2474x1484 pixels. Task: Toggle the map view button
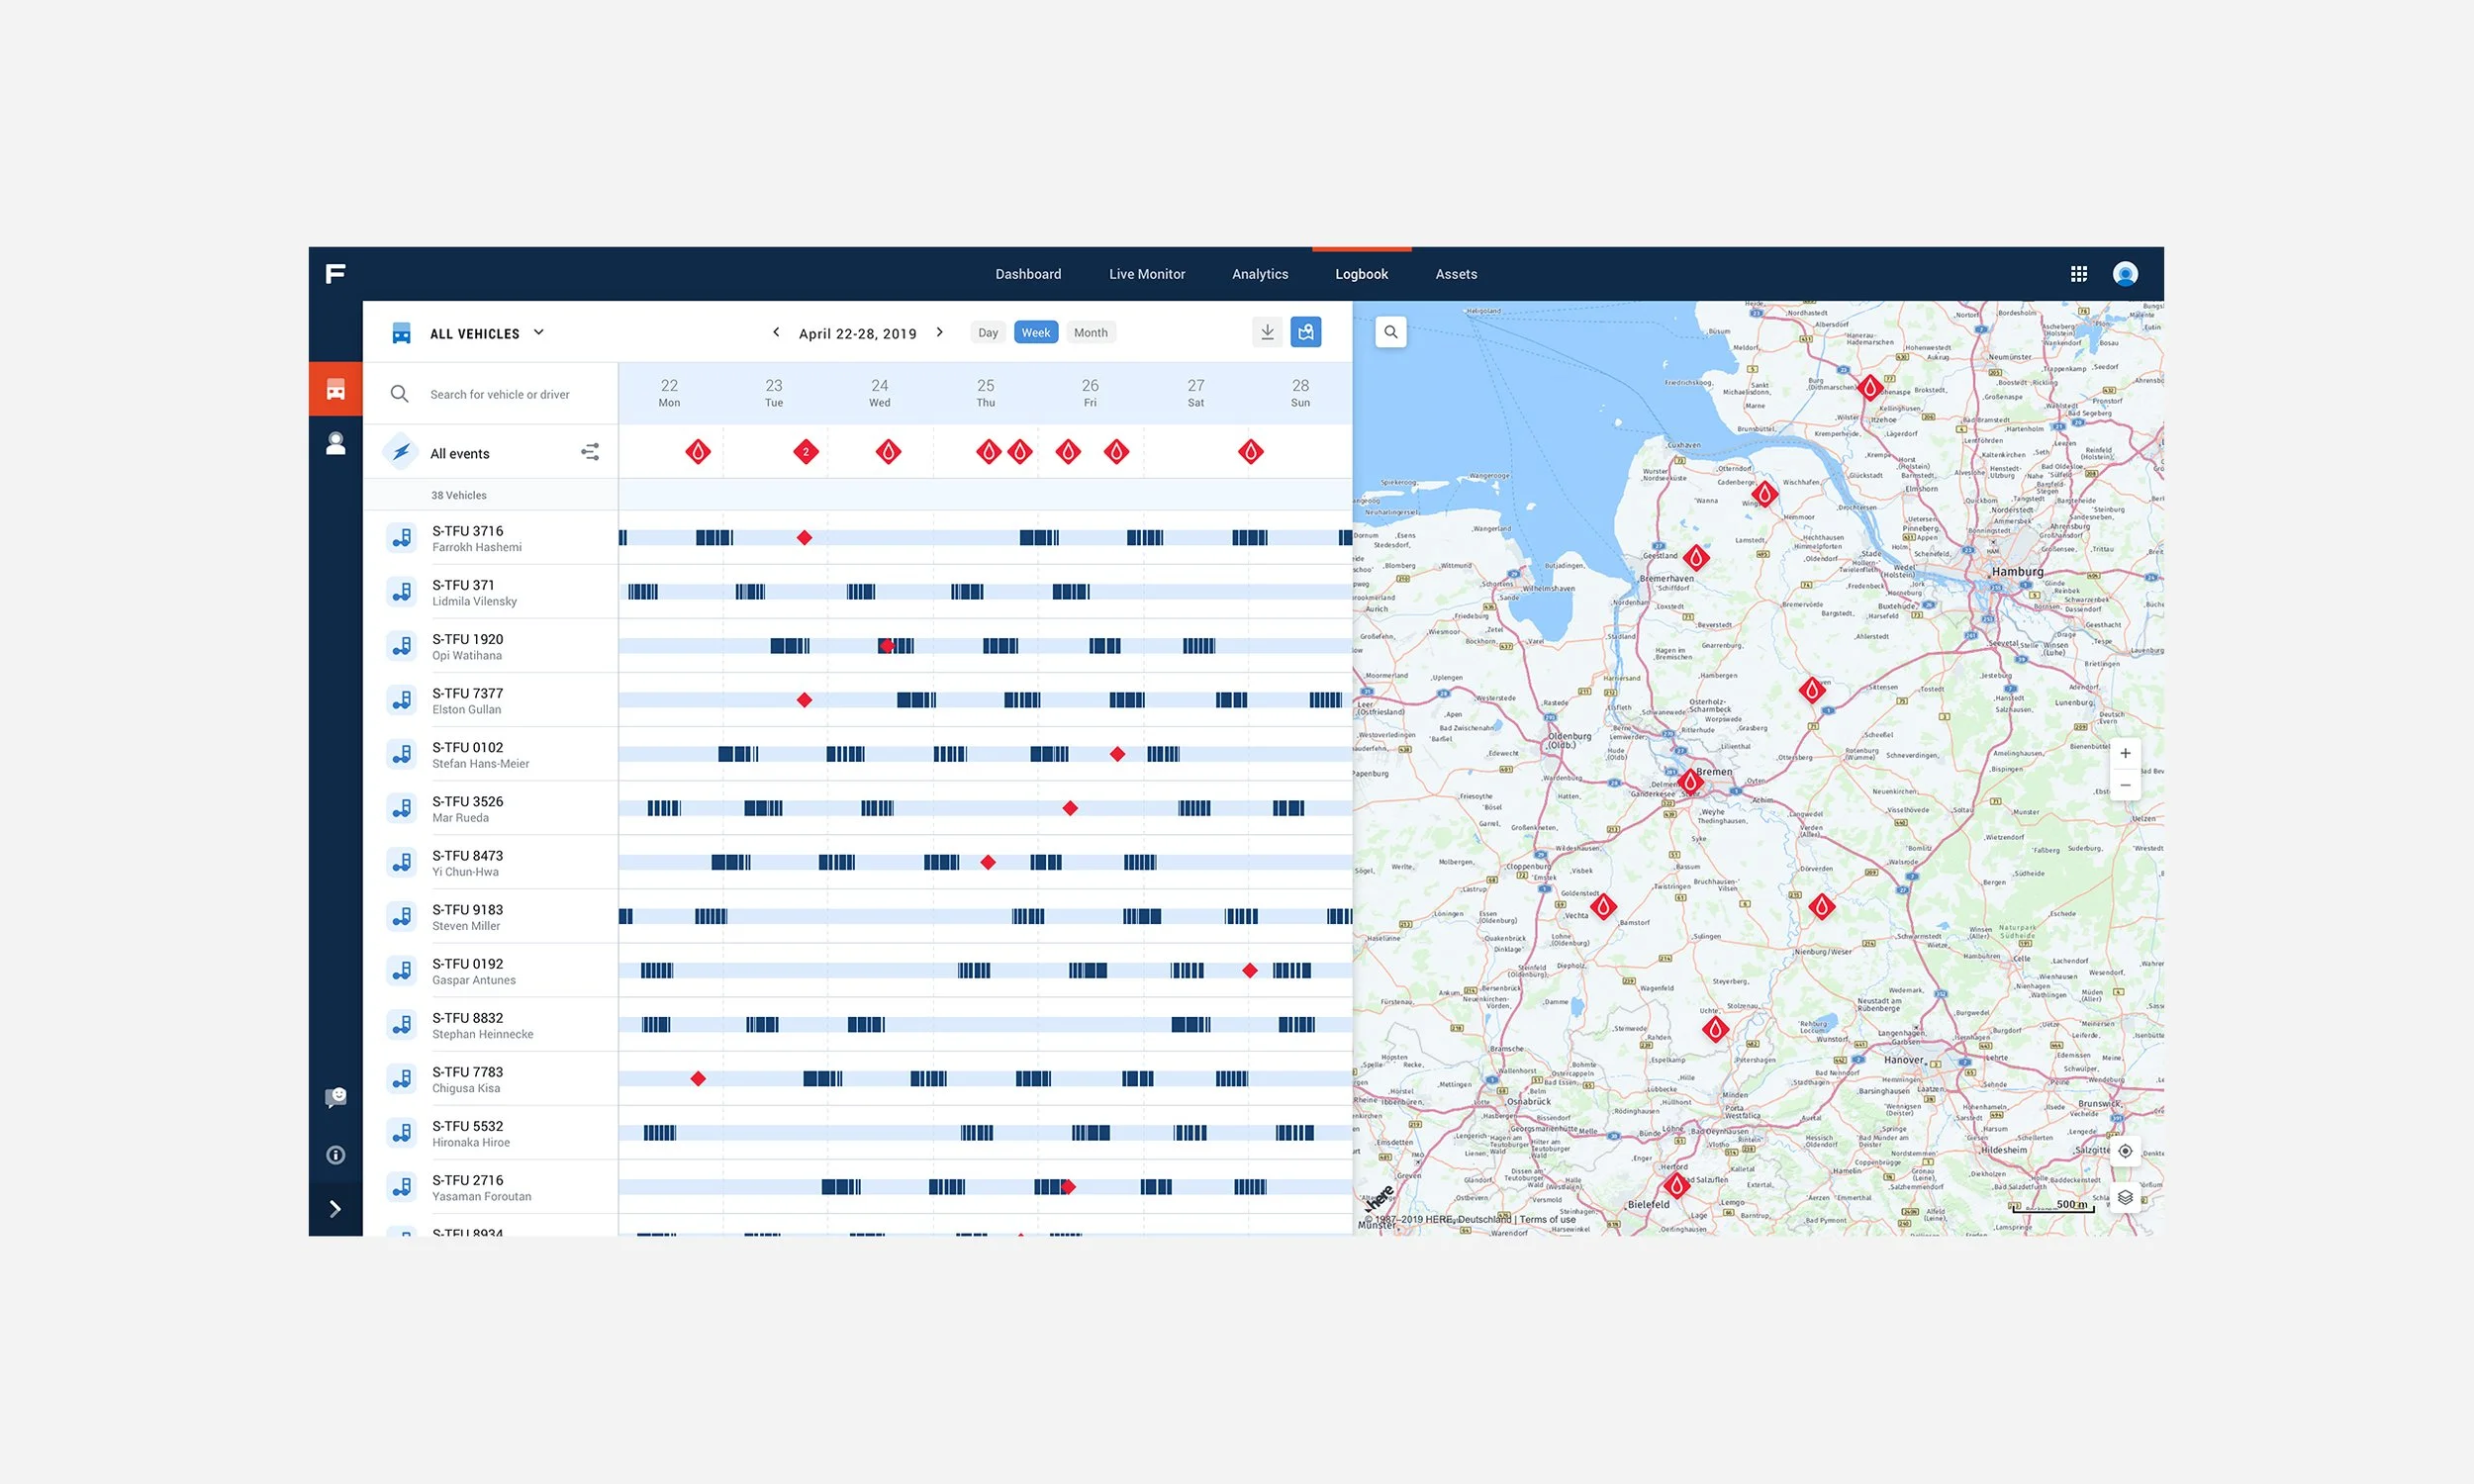coord(1305,332)
